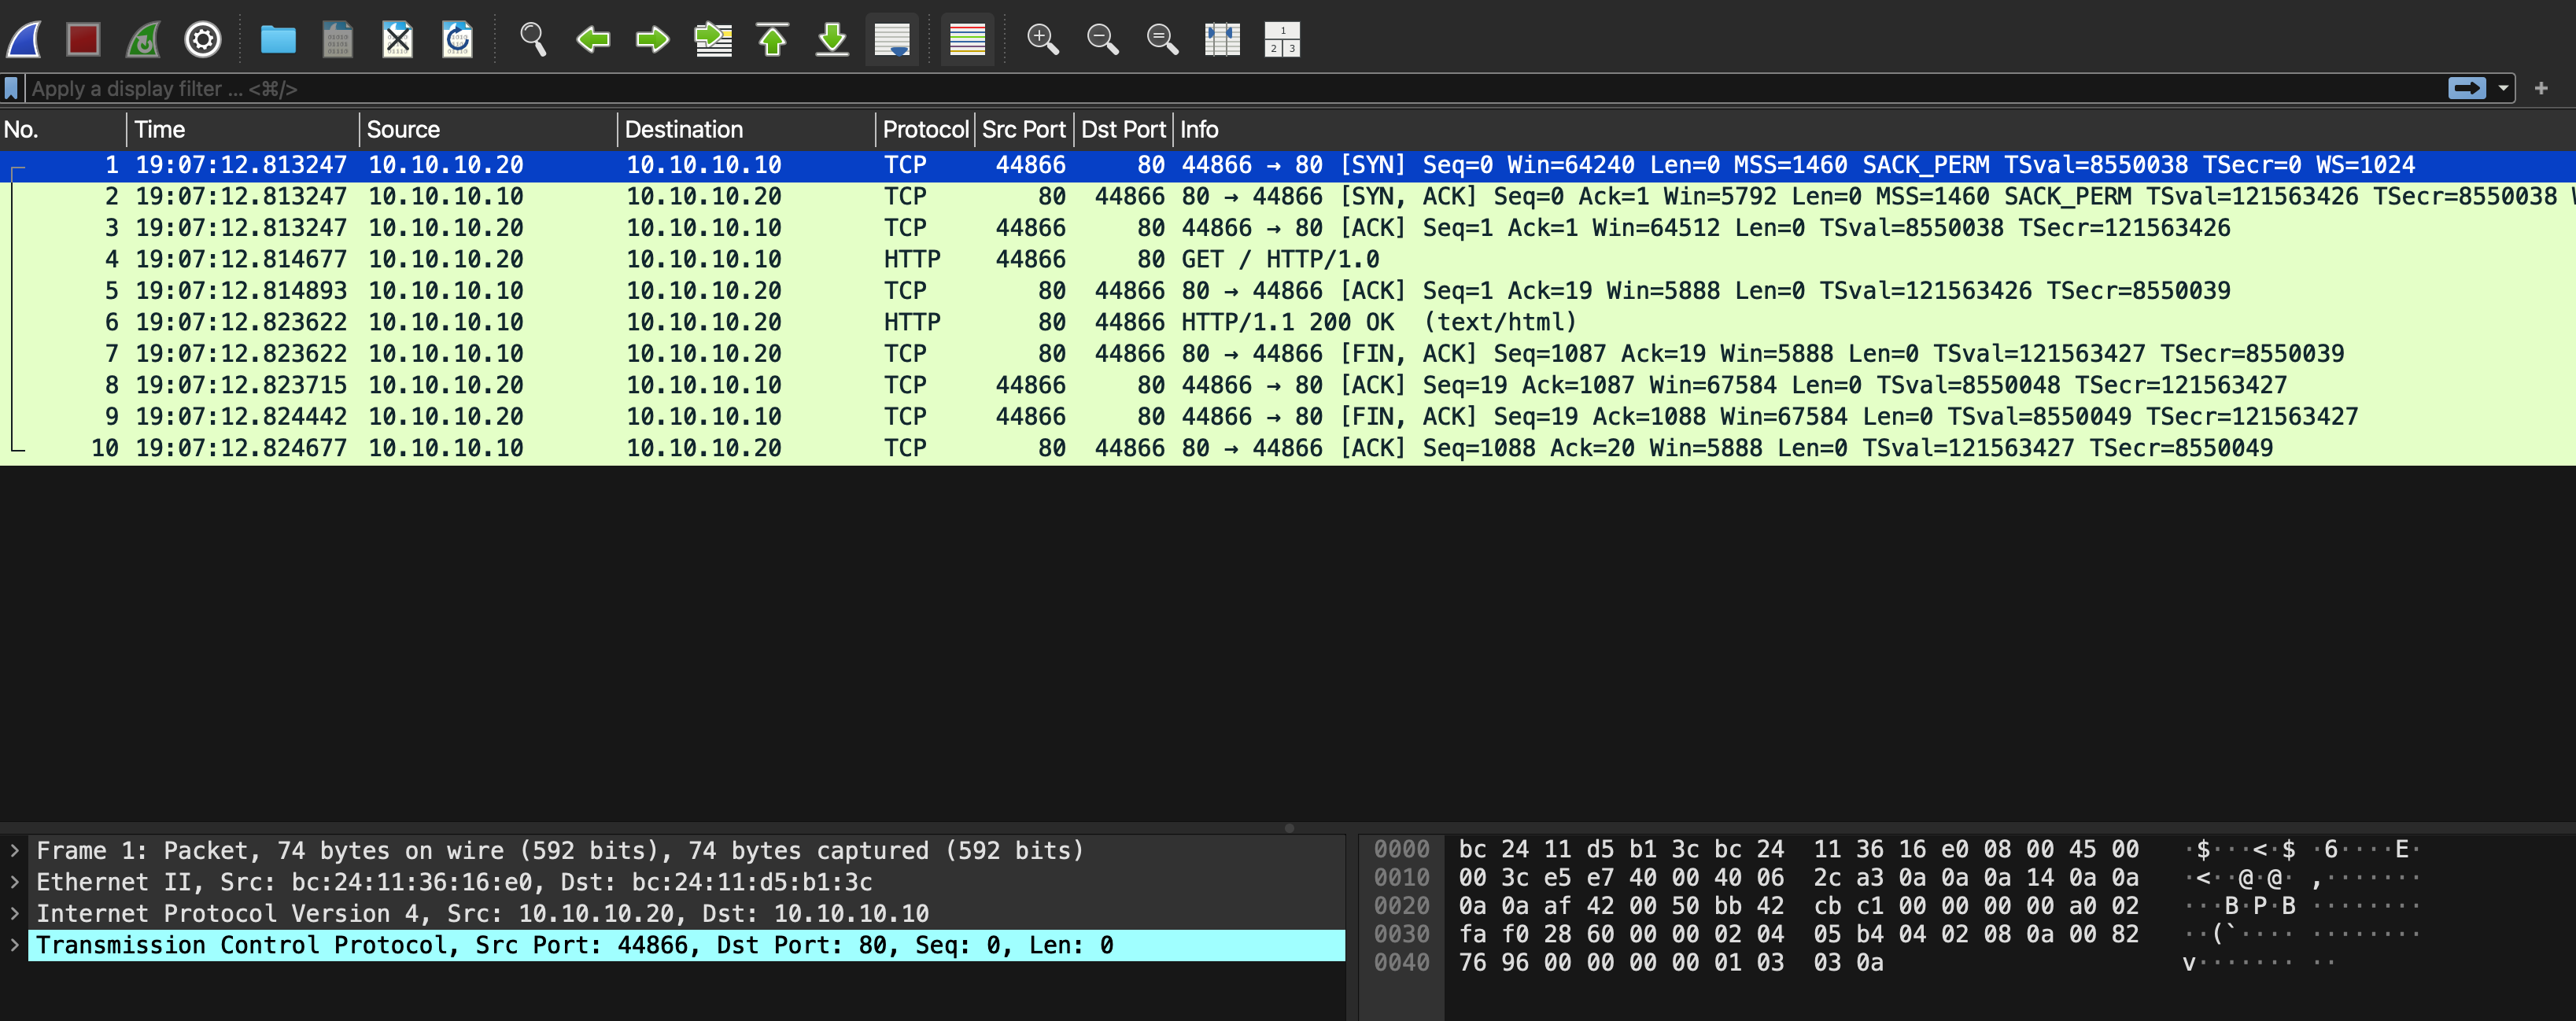
Task: Select packet 4 GET / HTTP/1.0
Action: (x=1288, y=260)
